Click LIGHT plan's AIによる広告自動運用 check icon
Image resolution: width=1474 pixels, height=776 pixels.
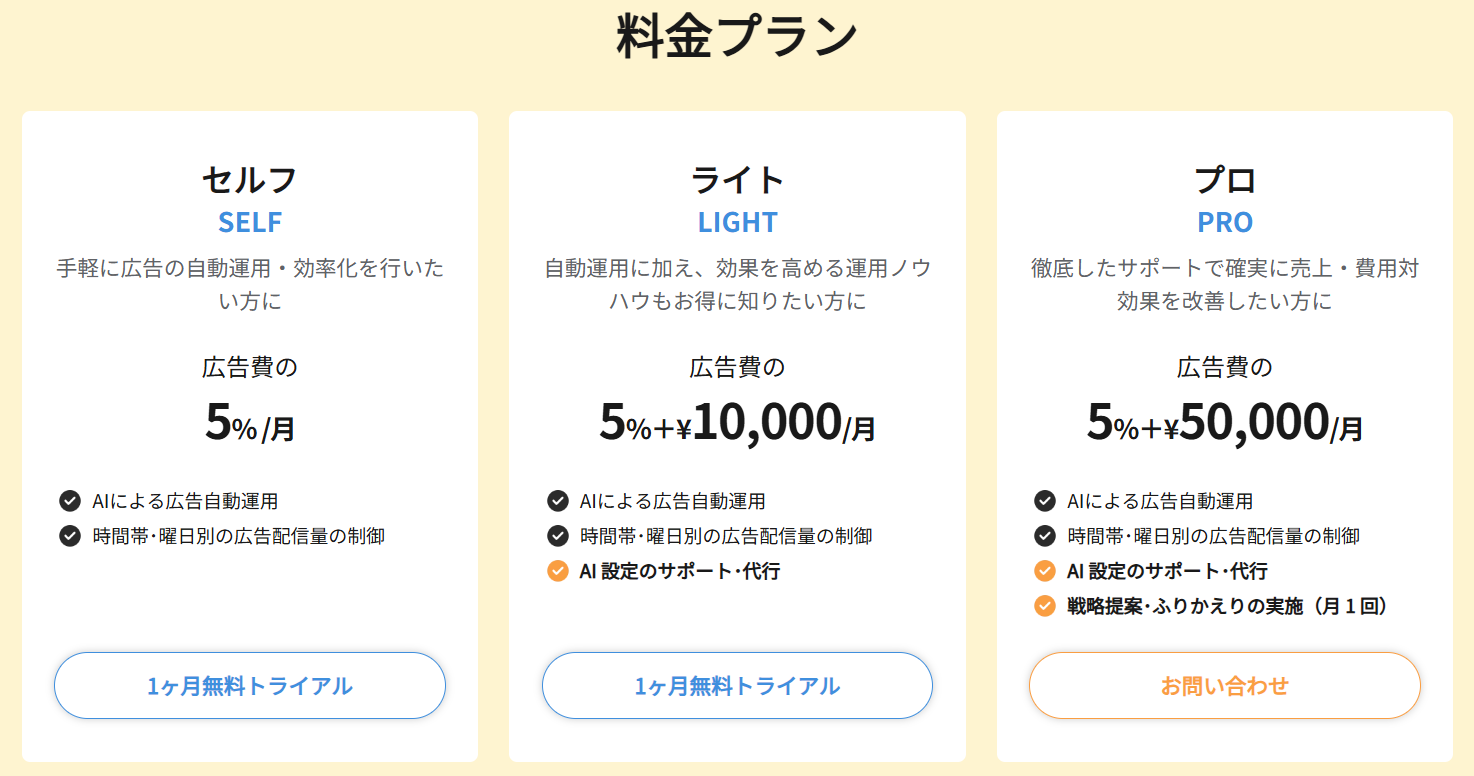[x=558, y=501]
